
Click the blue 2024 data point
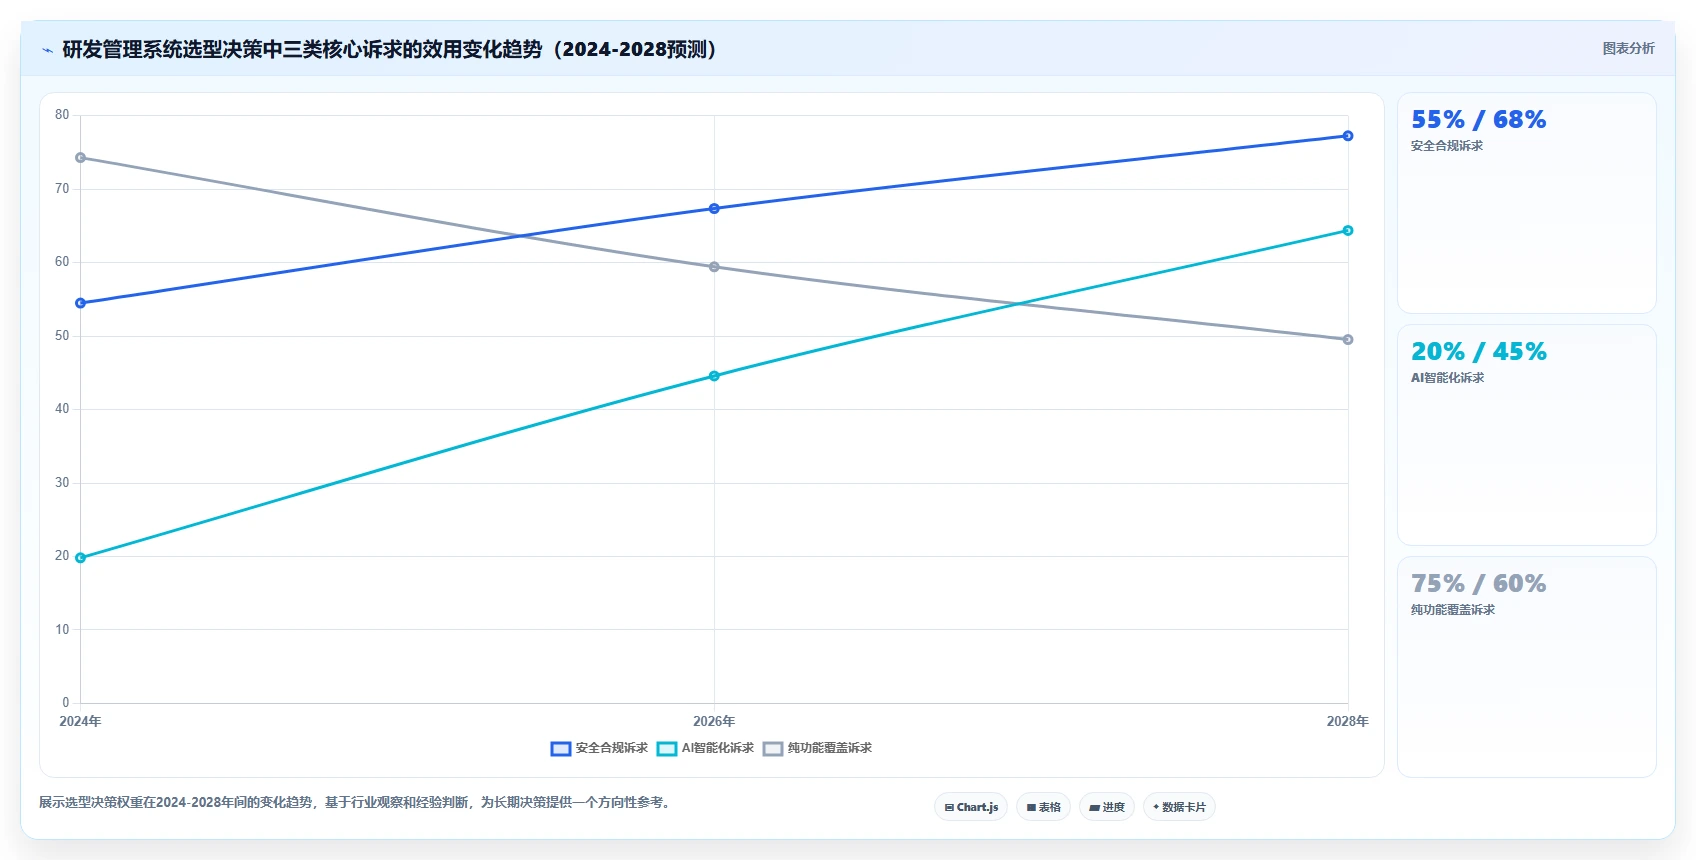pos(81,303)
